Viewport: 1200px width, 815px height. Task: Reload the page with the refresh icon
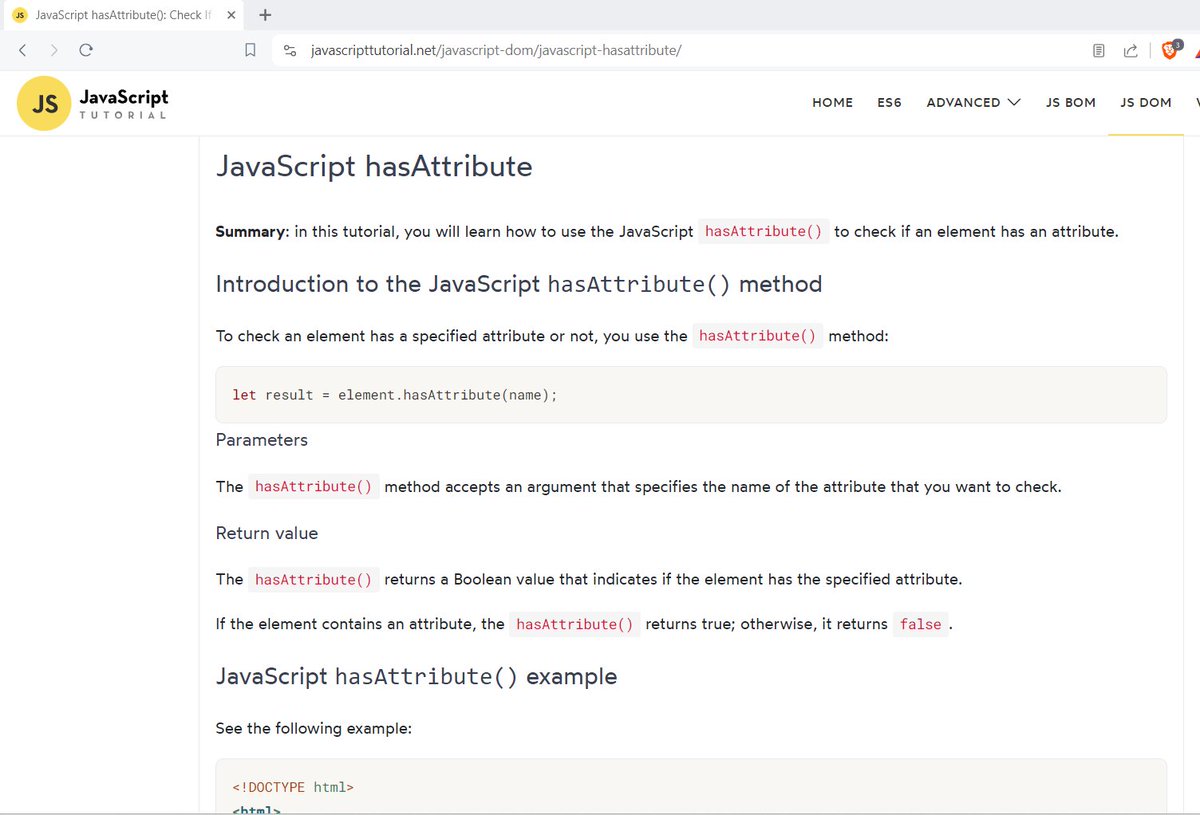tap(86, 50)
